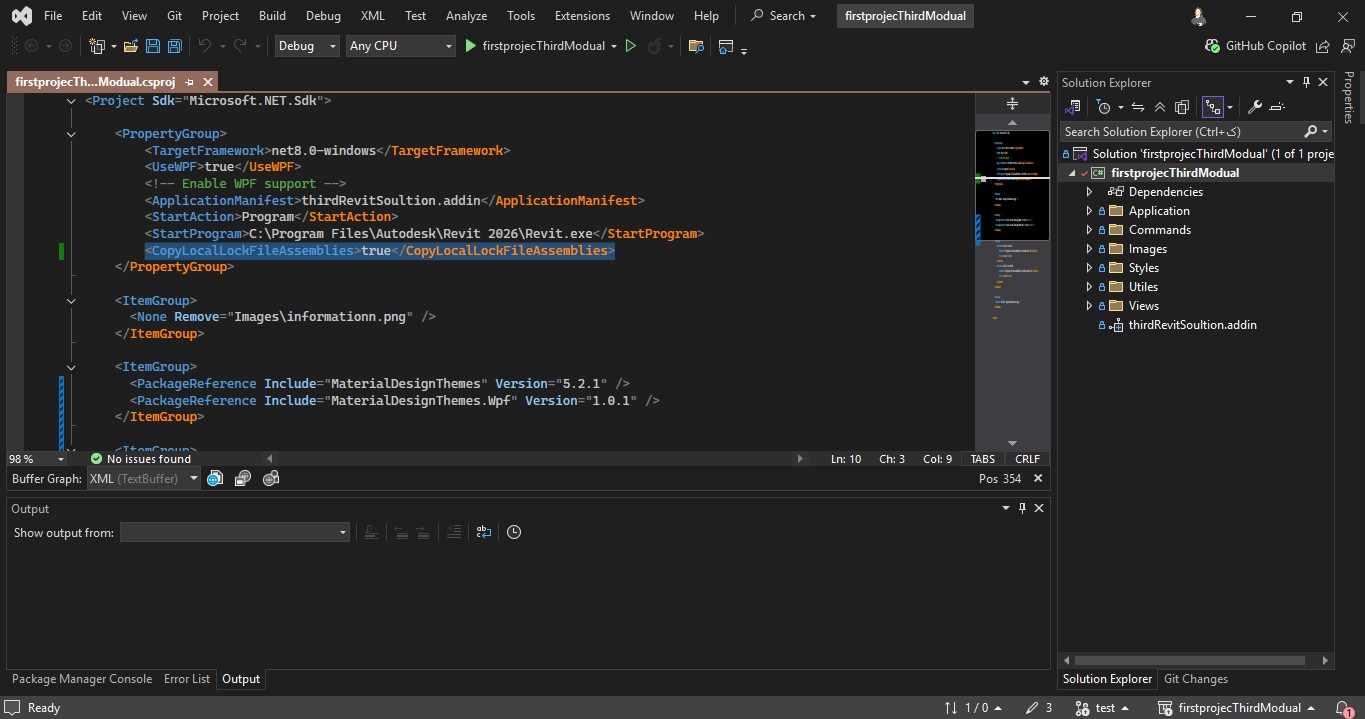Toggle pin on the Output panel

coord(1022,509)
